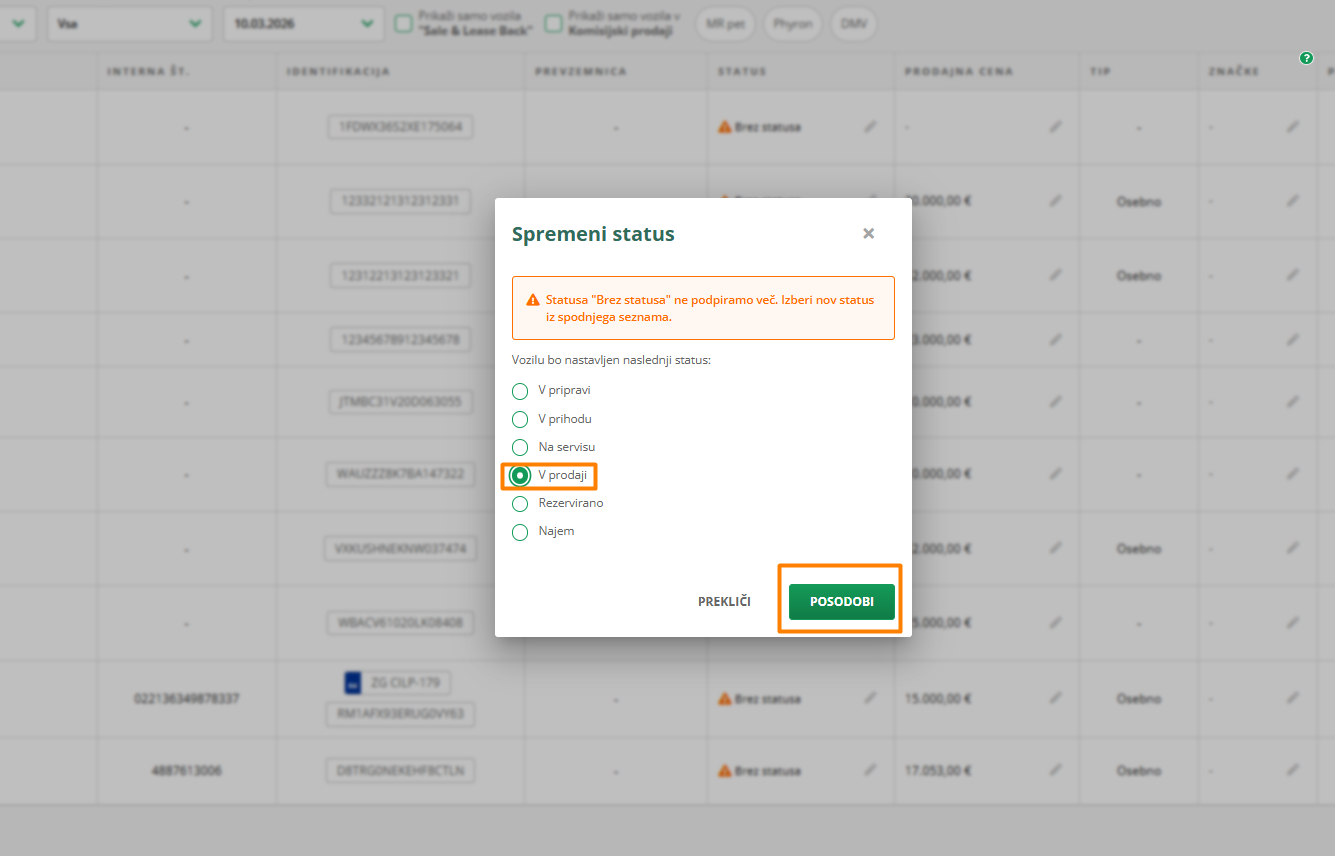Edit price pencil in the 12332121312312331 row

click(1056, 201)
